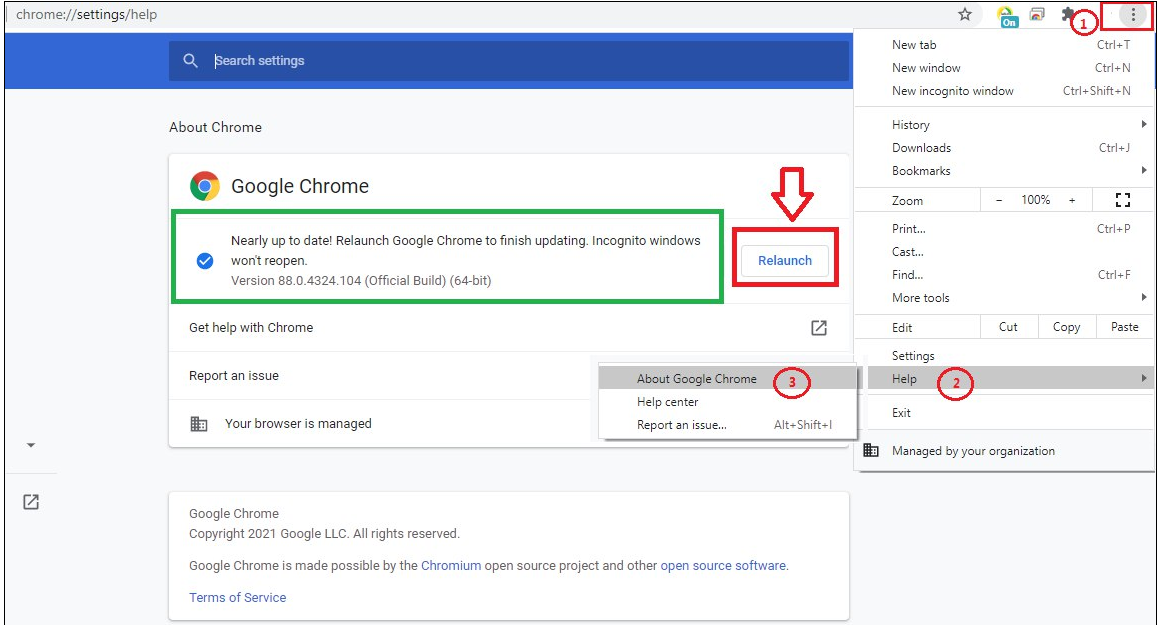
Task: Open the Help submenu
Action: 1009,379
